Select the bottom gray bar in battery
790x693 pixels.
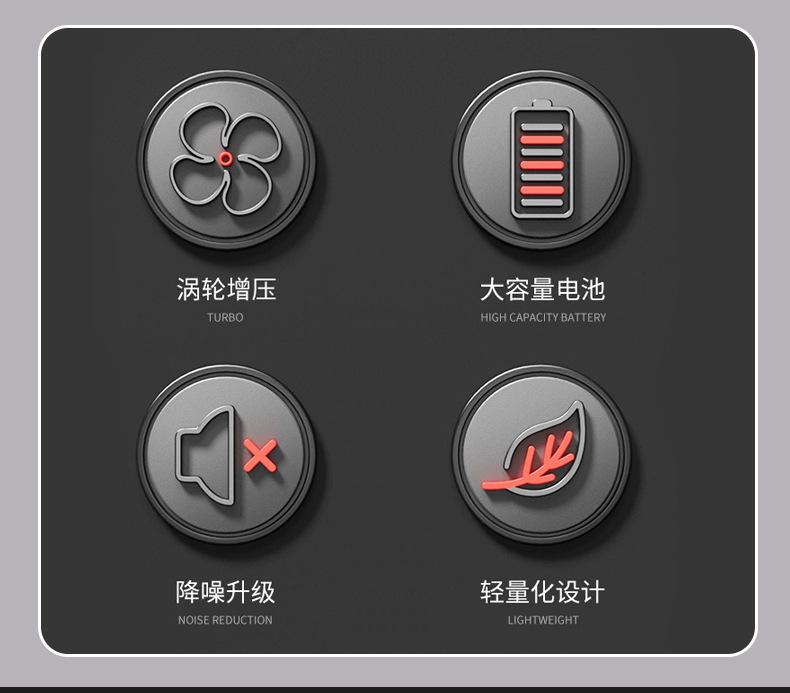coord(542,203)
